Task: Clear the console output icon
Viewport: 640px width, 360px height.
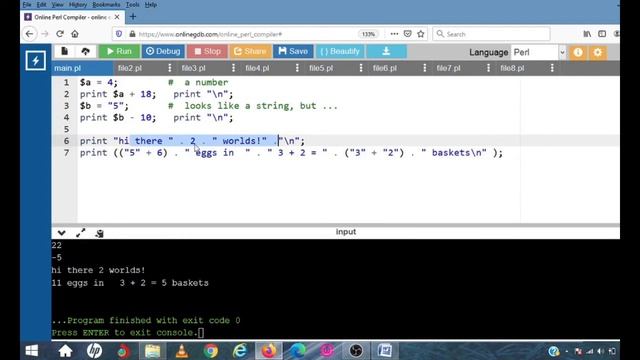Action: (x=99, y=233)
